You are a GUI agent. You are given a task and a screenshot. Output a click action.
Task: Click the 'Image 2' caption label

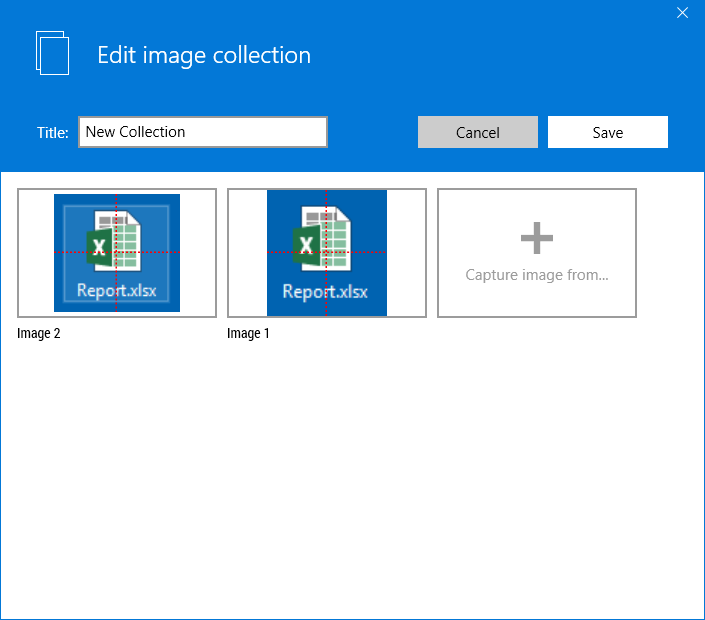(39, 334)
